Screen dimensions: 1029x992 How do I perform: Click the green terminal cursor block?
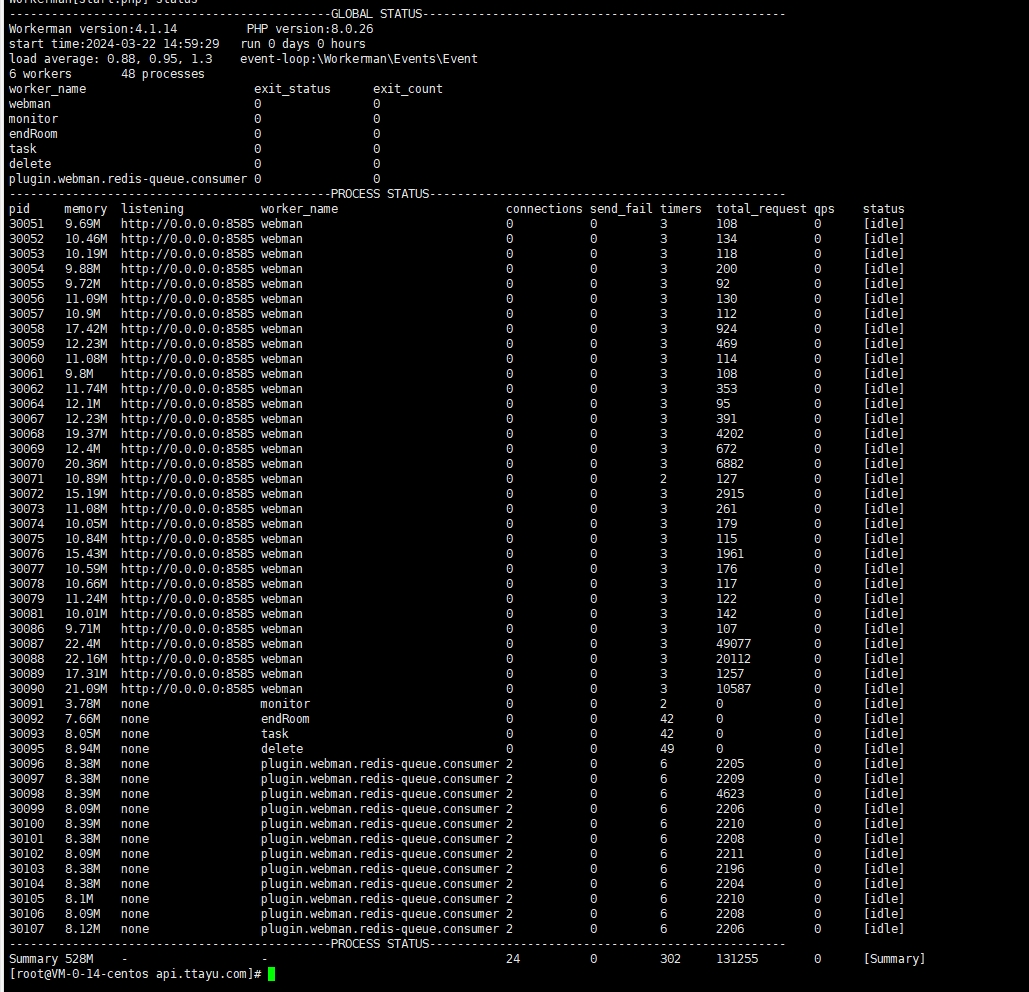click(x=271, y=974)
